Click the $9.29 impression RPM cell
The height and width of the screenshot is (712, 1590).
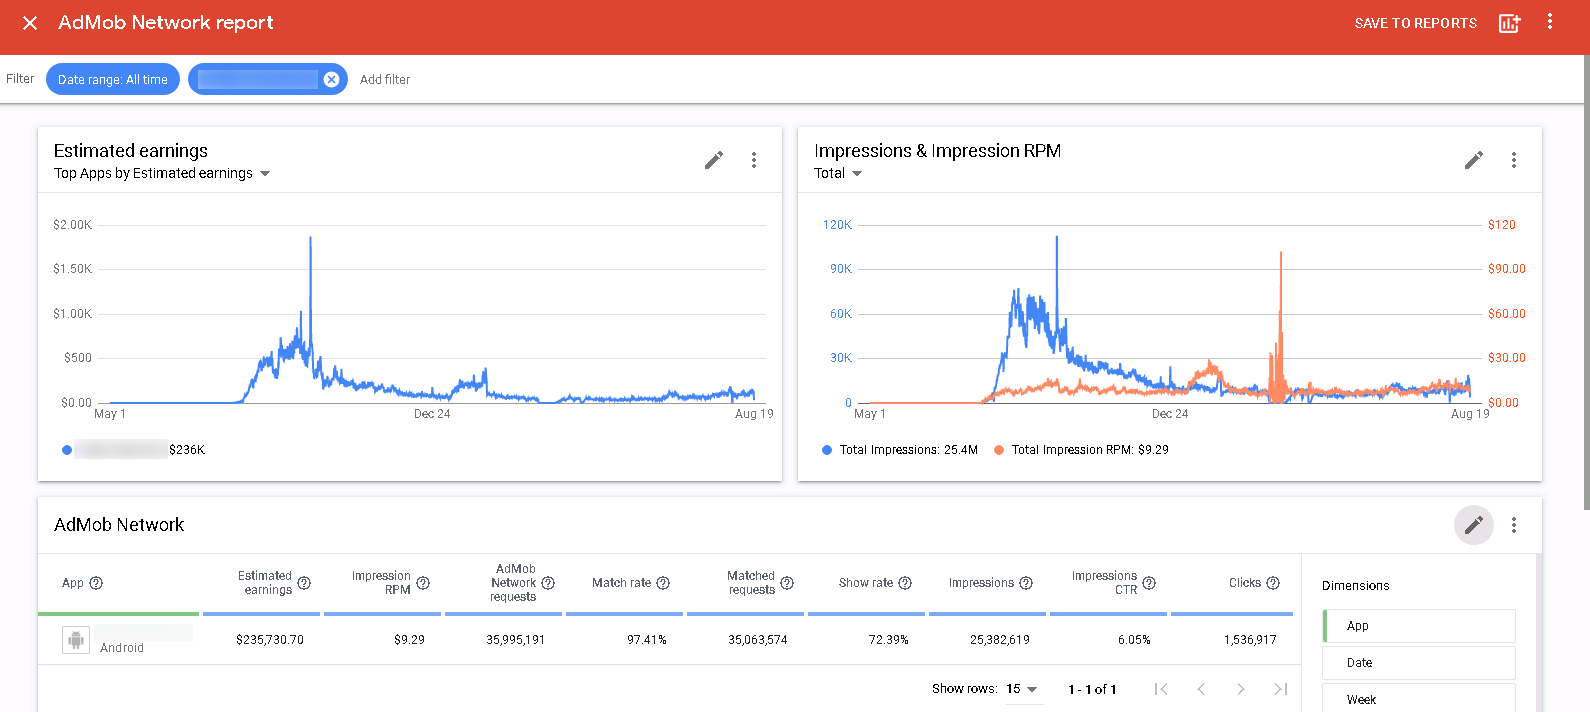409,640
